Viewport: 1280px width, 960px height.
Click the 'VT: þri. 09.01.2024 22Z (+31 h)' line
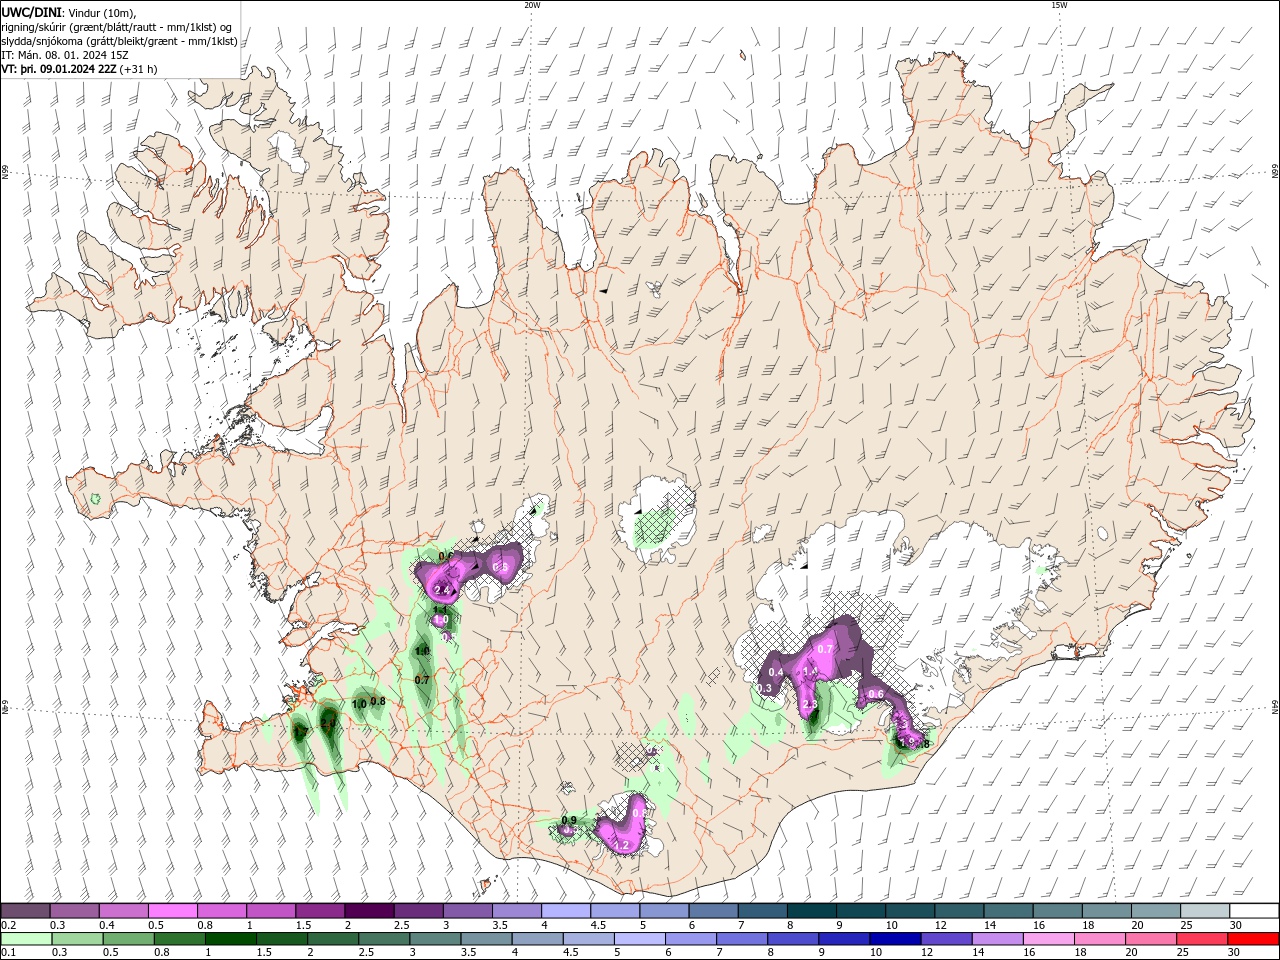(x=79, y=69)
